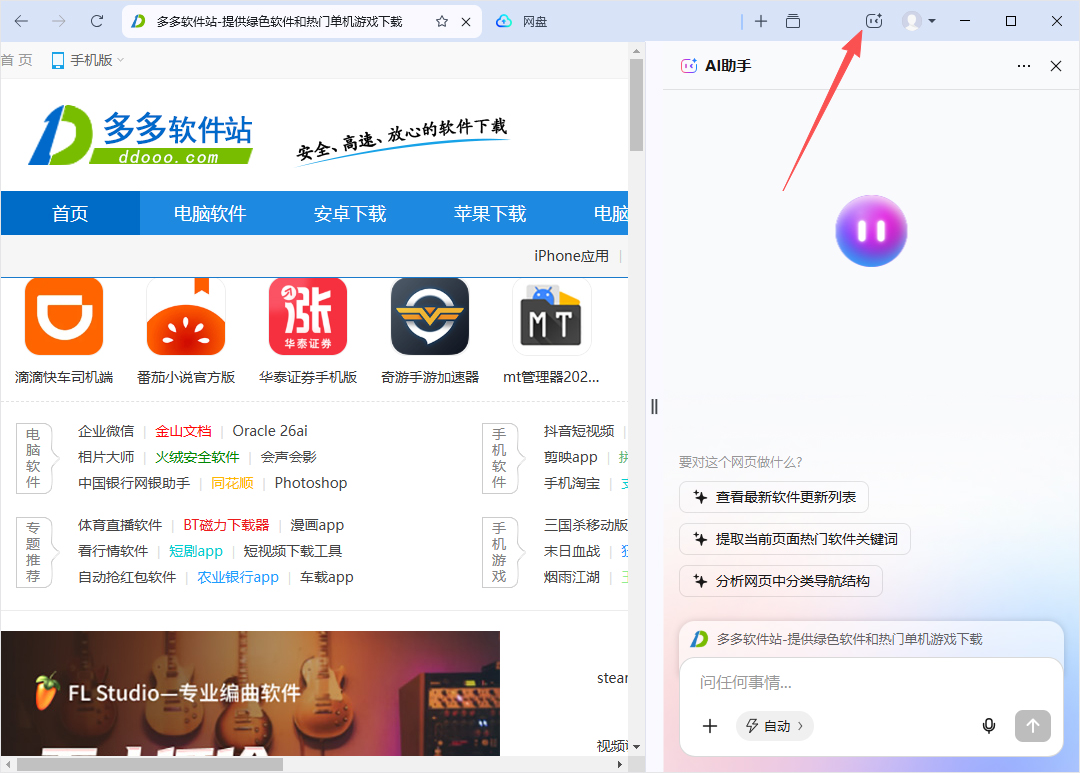The height and width of the screenshot is (773, 1080).
Task: Send message with the up arrow button
Action: tap(1032, 725)
